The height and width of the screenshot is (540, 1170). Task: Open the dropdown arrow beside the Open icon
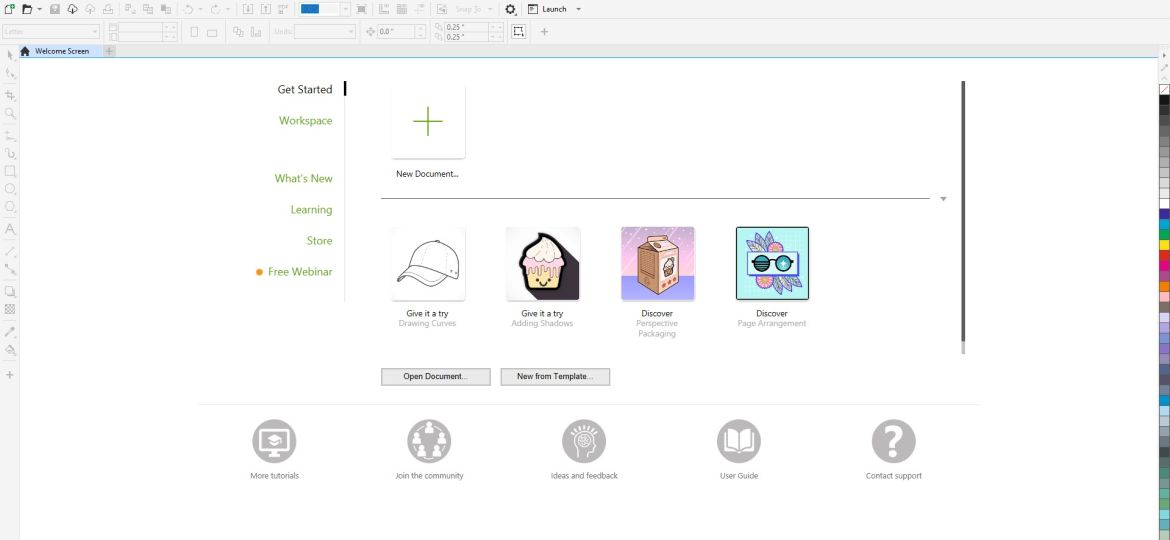point(39,9)
